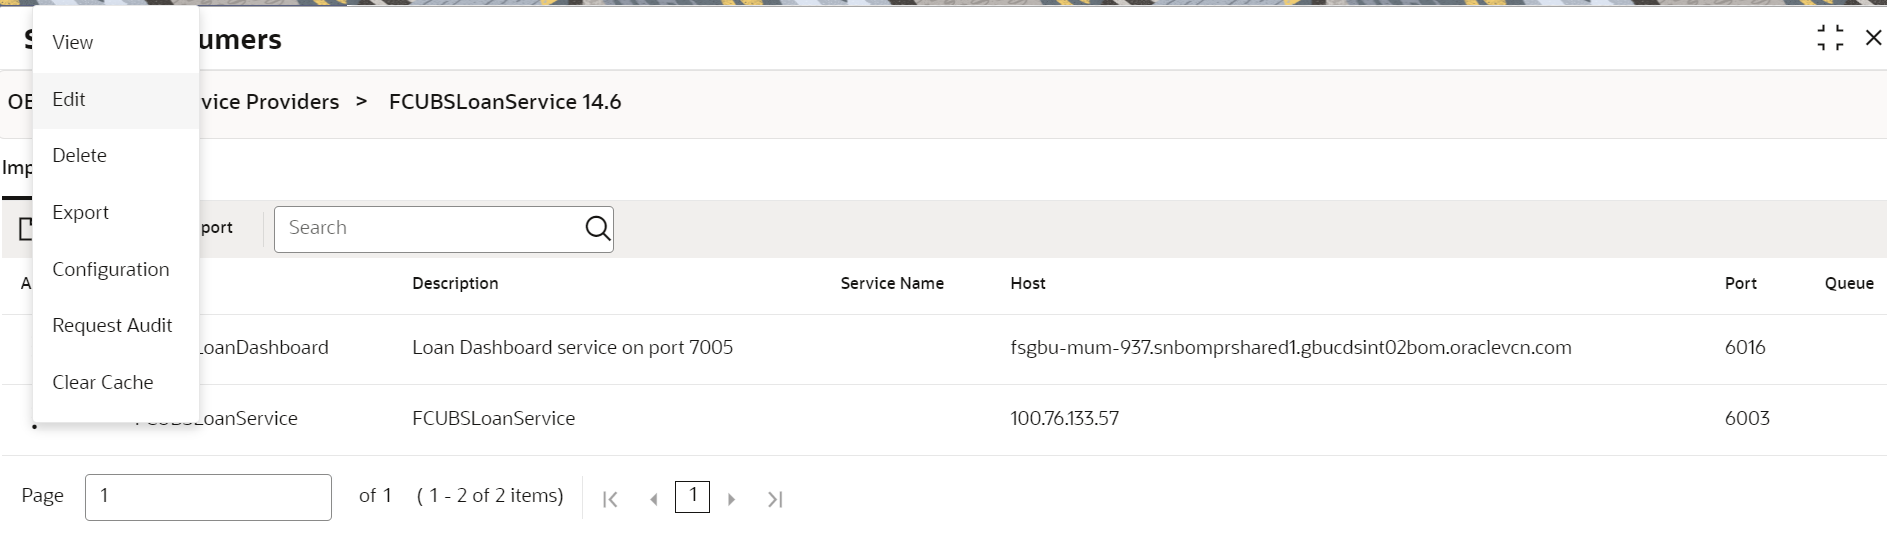Click the FCUBSLoanService 14.6 breadcrumb

coord(505,102)
